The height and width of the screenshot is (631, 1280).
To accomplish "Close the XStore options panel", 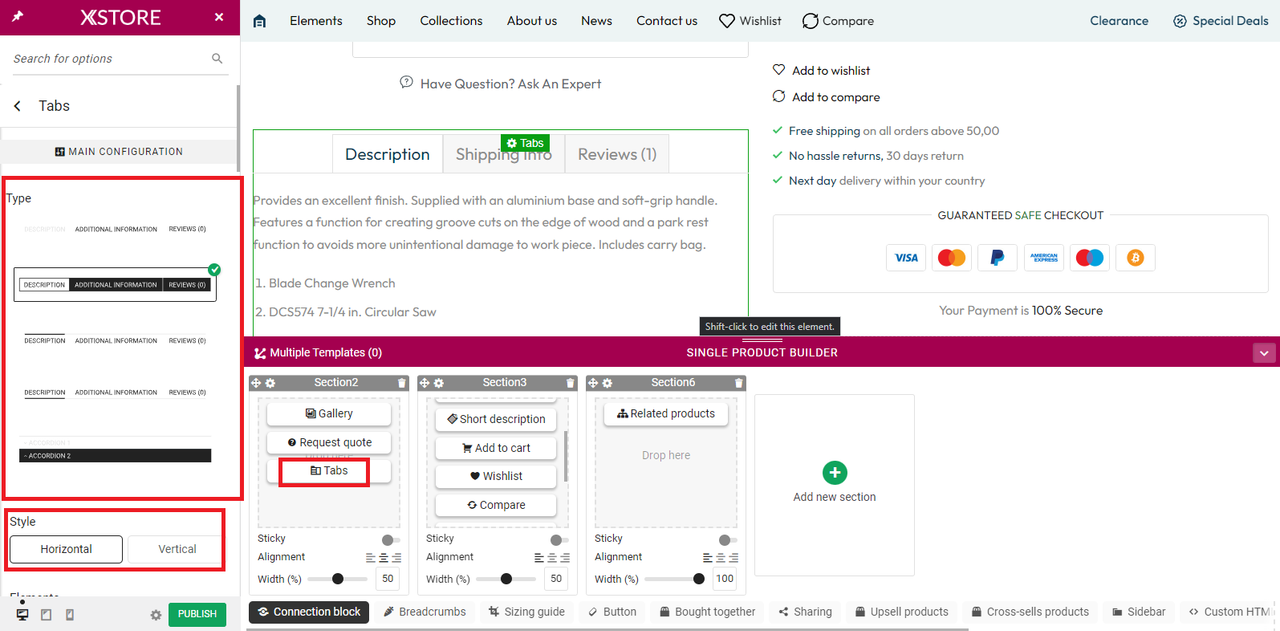I will click(x=219, y=17).
